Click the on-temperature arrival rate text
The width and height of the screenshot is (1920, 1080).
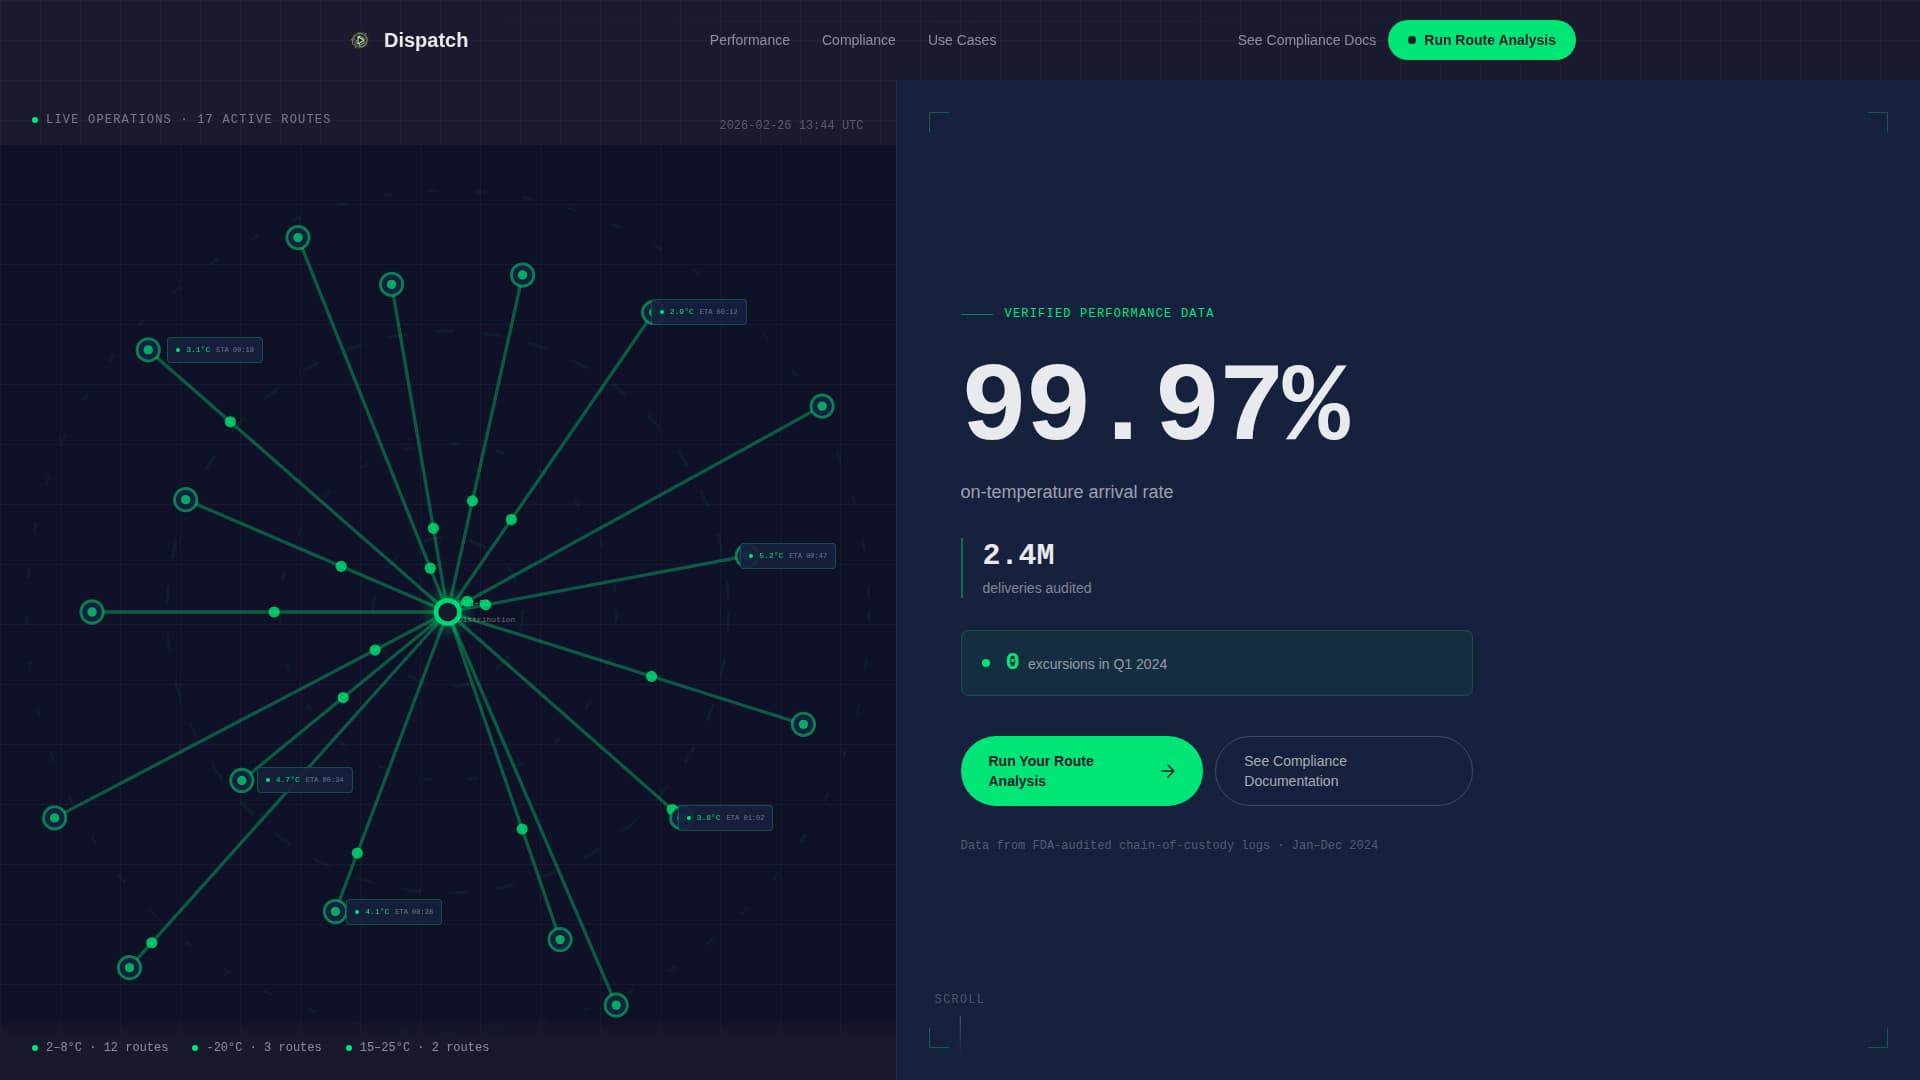(1066, 492)
